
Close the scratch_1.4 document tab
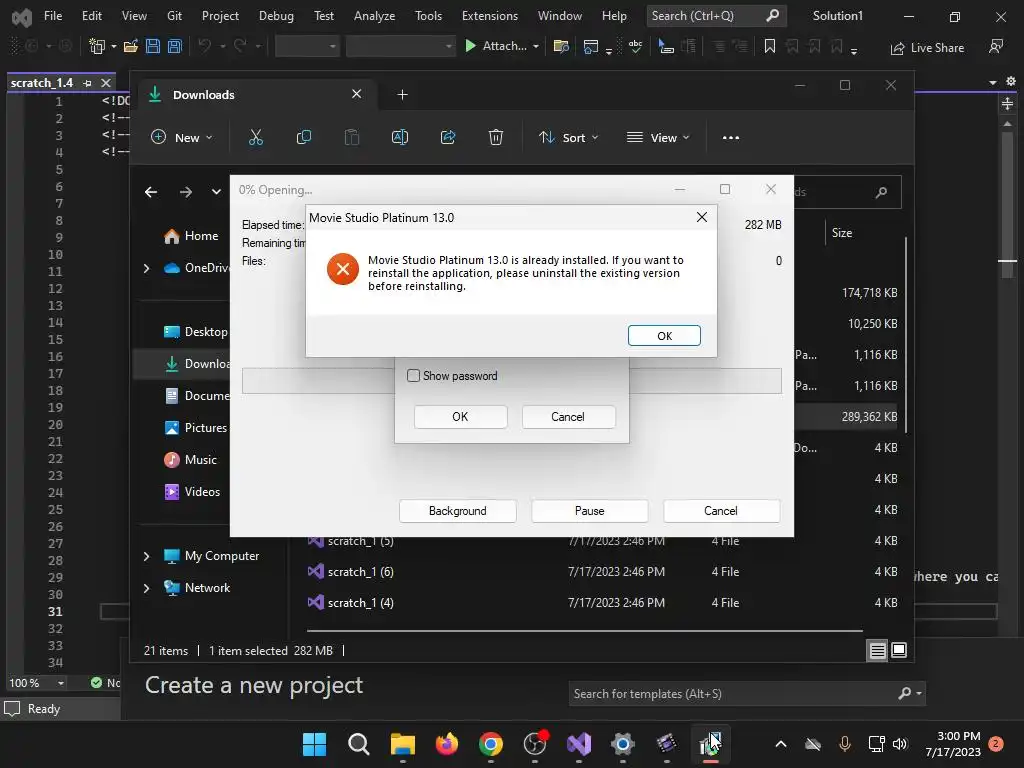106,83
